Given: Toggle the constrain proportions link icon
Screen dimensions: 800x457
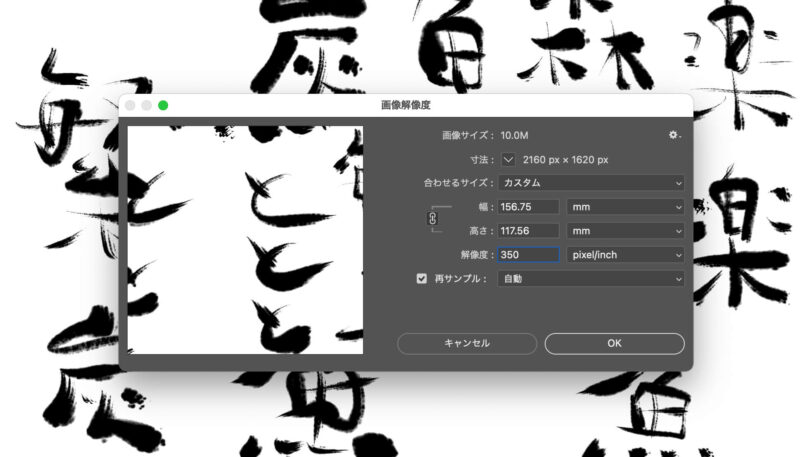Looking at the screenshot, I should click(x=432, y=219).
